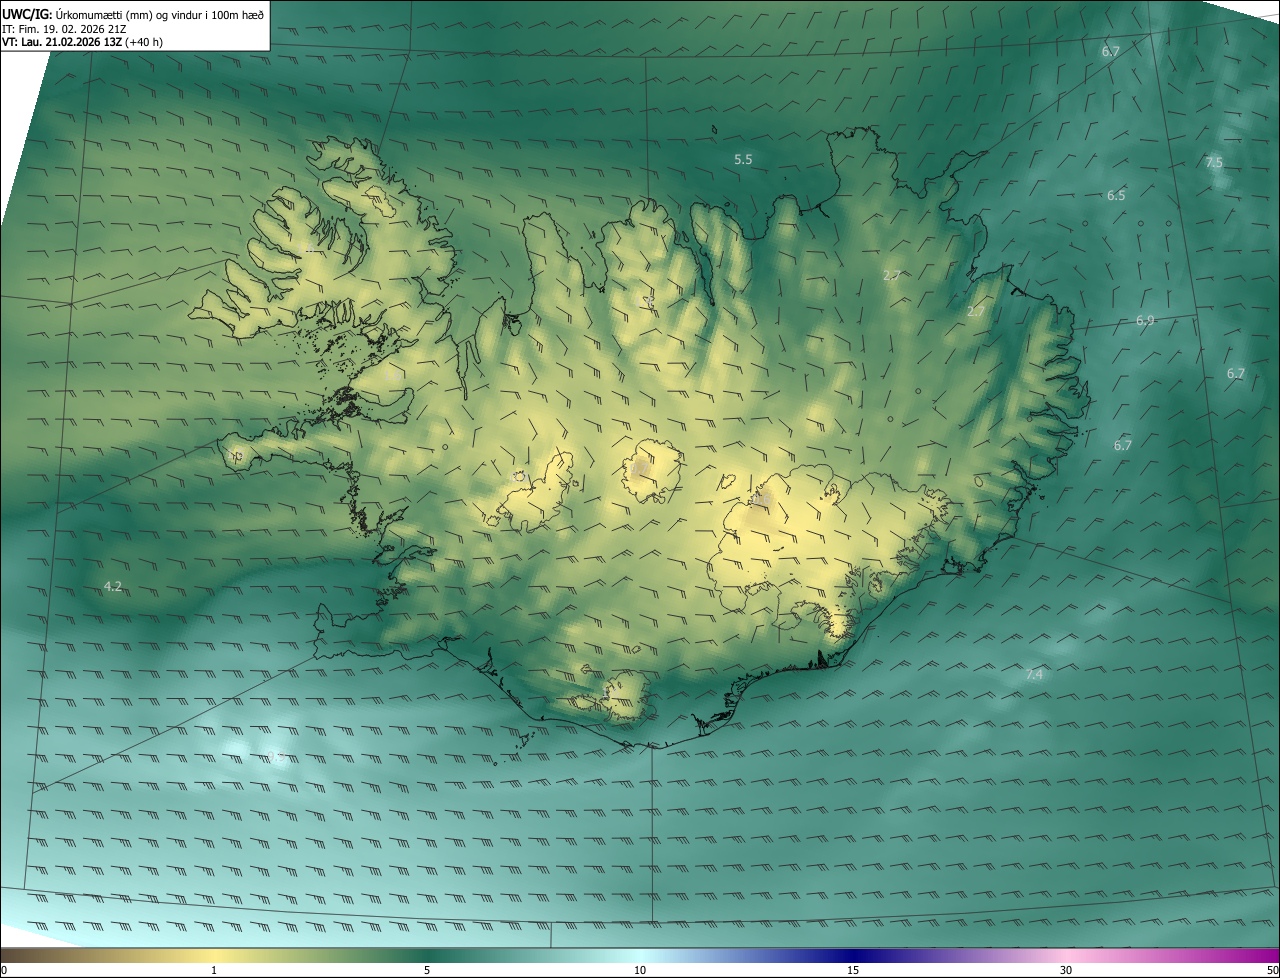Click the 'IT: Fim. 19. 02. 2026 21Z' line
This screenshot has height=978, width=1280.
click(64, 29)
